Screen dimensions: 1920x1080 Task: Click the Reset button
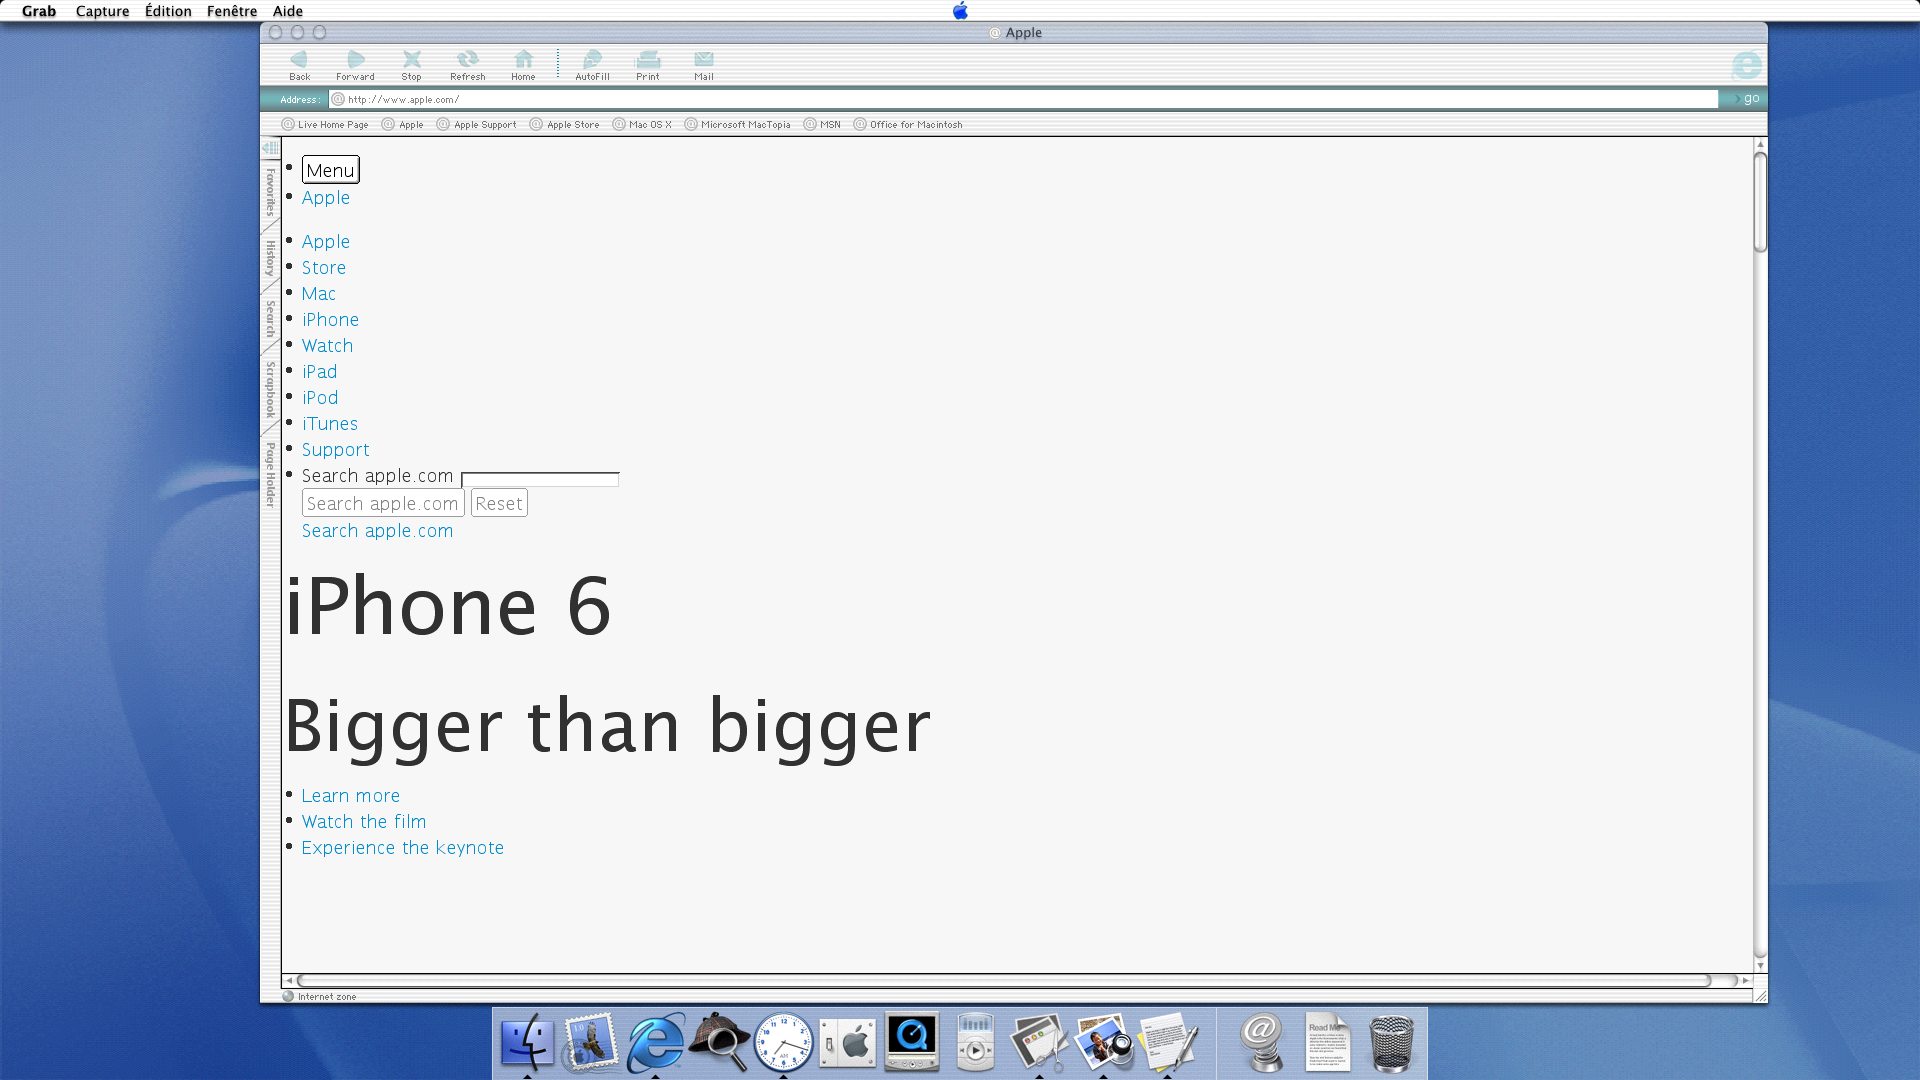(499, 503)
